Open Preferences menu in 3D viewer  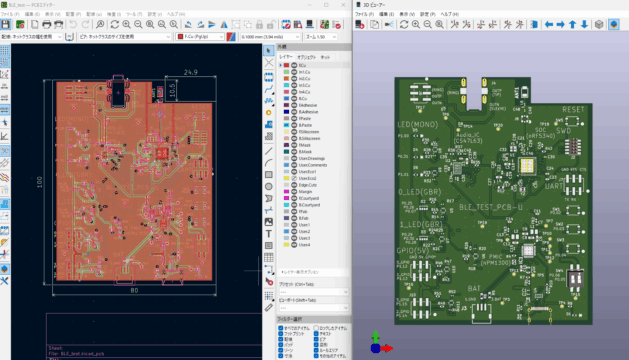[x=427, y=14]
